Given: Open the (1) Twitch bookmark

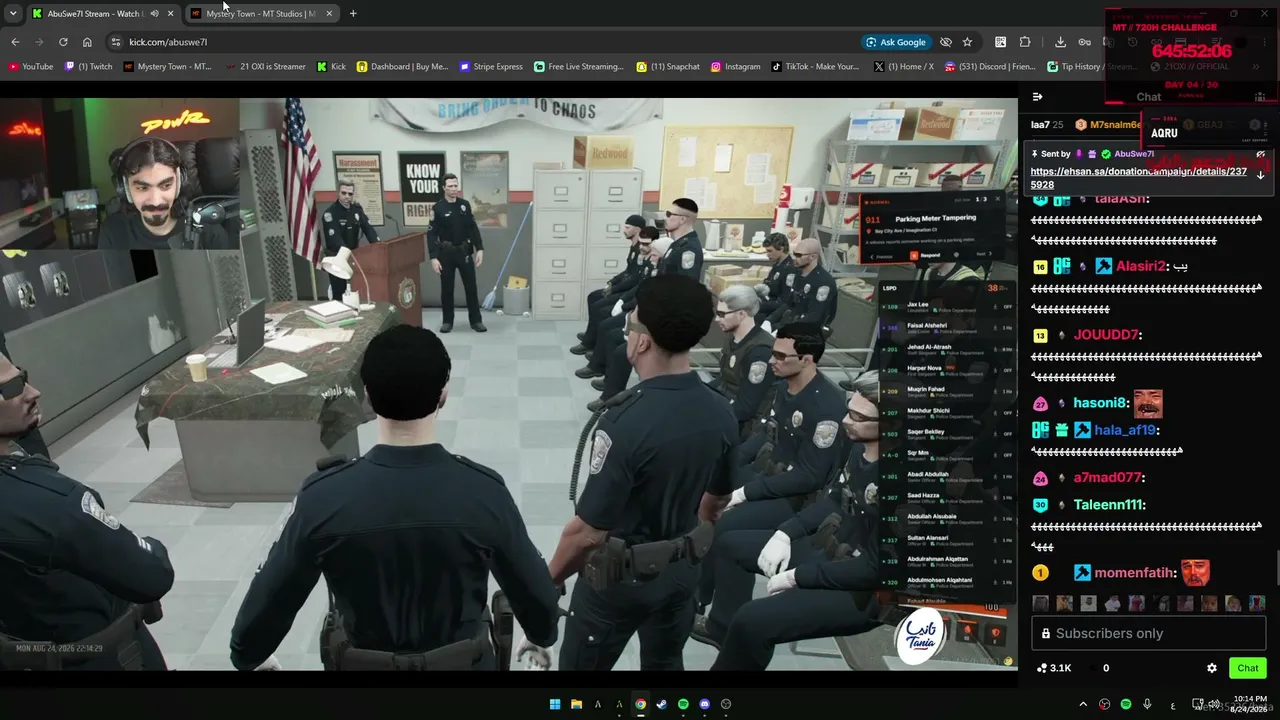Looking at the screenshot, I should [89, 67].
